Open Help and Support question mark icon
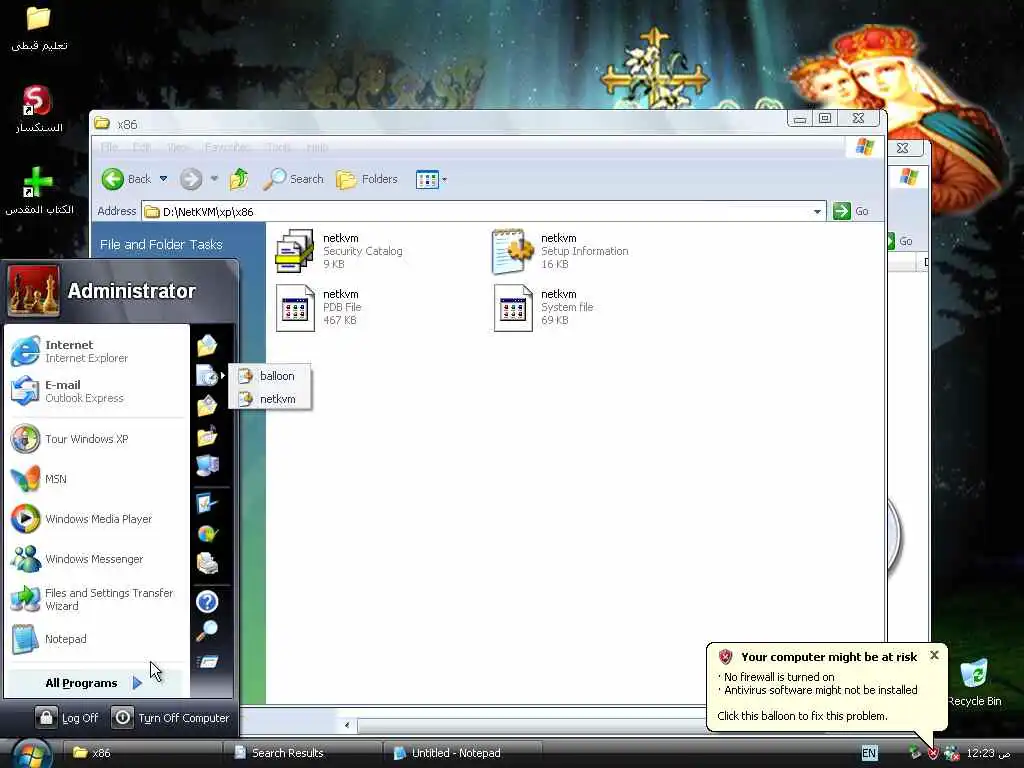Image resolution: width=1024 pixels, height=768 pixels. 207,601
